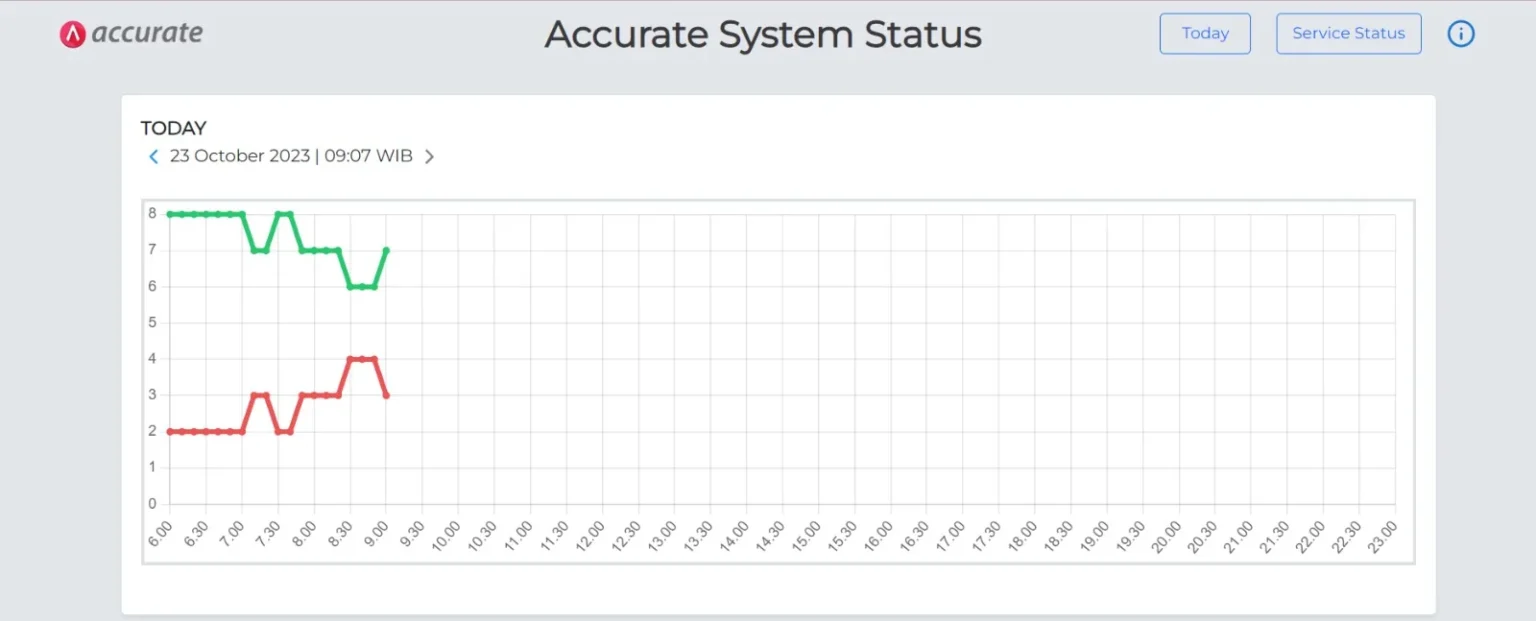Click the 23 October 2023 date label
This screenshot has height=621, width=1536.
pyautogui.click(x=290, y=157)
